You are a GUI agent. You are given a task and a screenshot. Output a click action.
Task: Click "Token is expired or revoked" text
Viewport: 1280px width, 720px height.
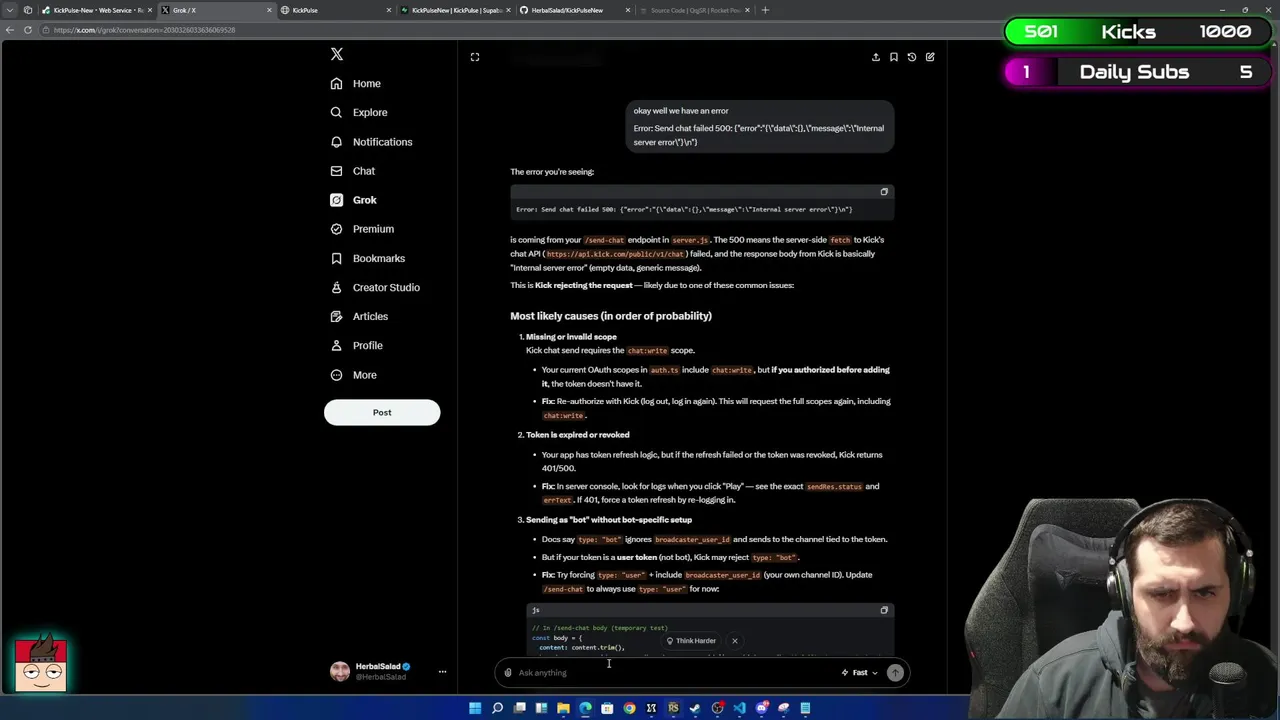(577, 435)
